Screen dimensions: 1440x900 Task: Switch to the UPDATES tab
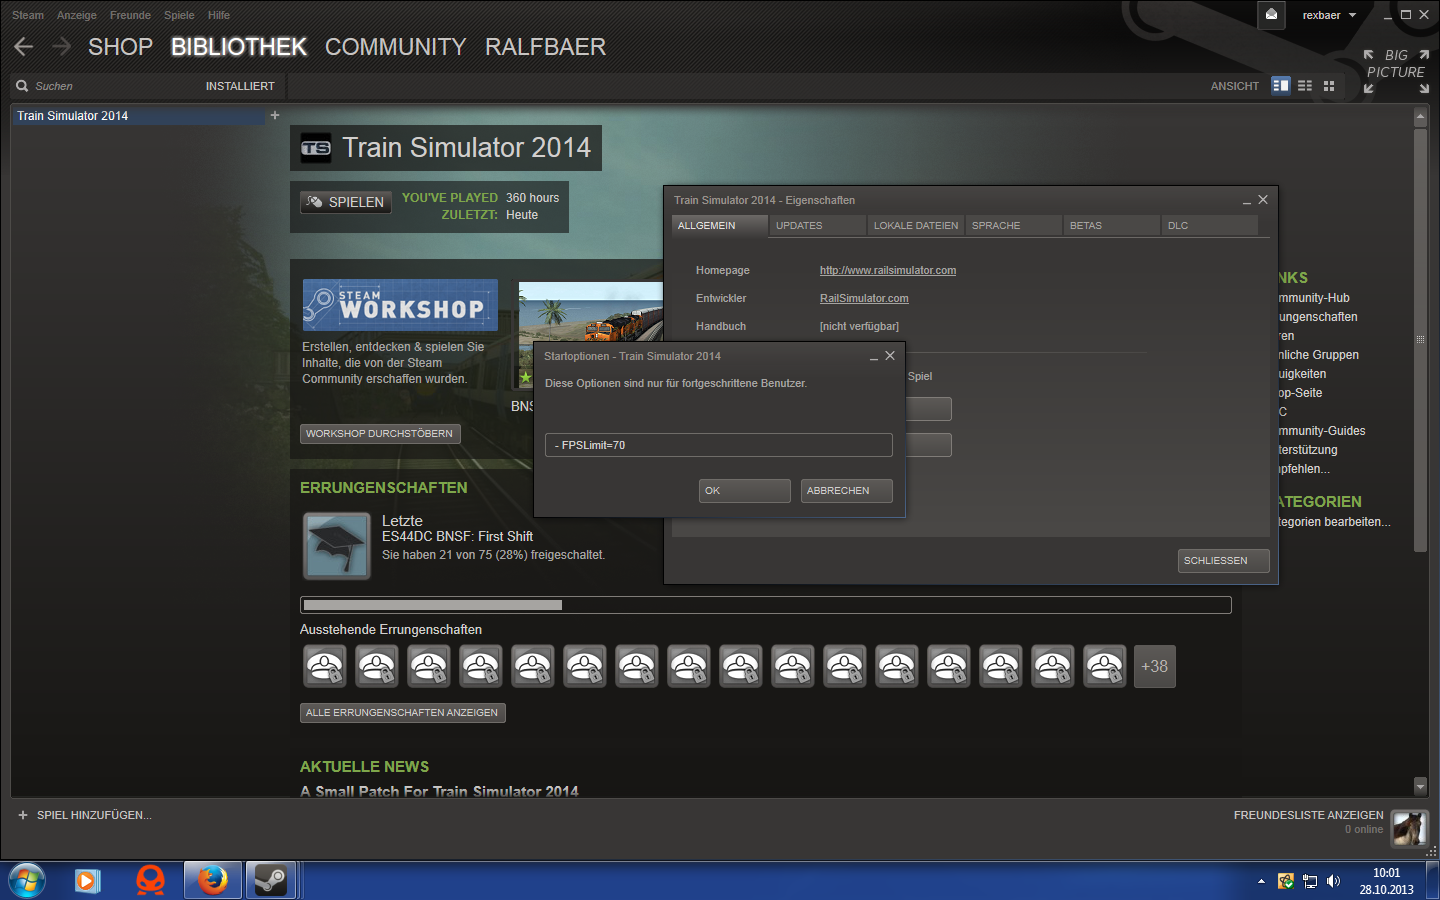[818, 226]
